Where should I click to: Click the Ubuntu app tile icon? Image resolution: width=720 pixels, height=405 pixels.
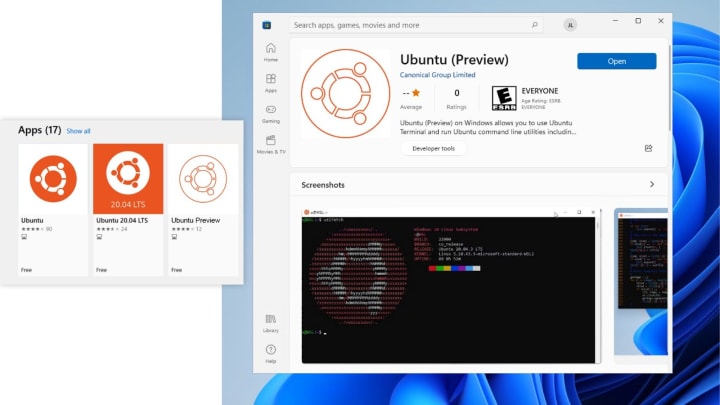(x=53, y=179)
